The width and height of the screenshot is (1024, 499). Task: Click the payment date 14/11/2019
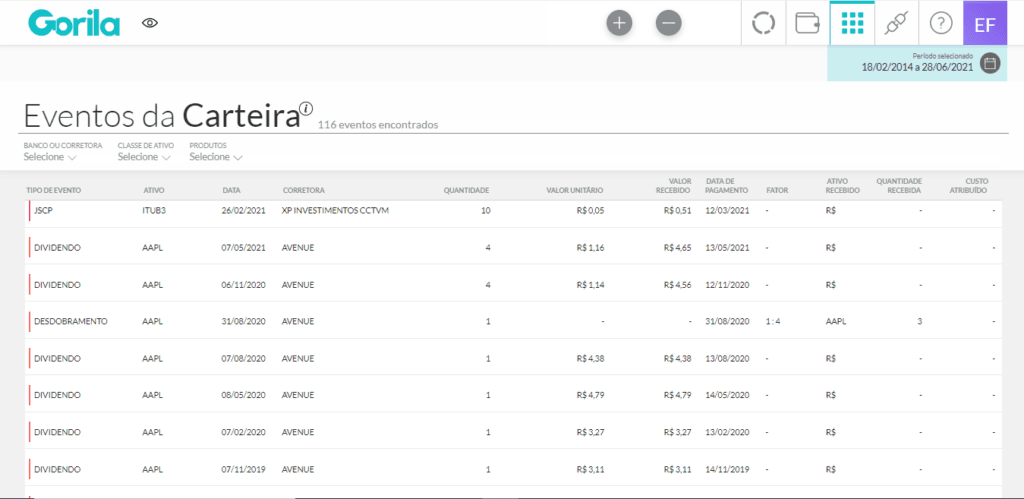click(728, 469)
